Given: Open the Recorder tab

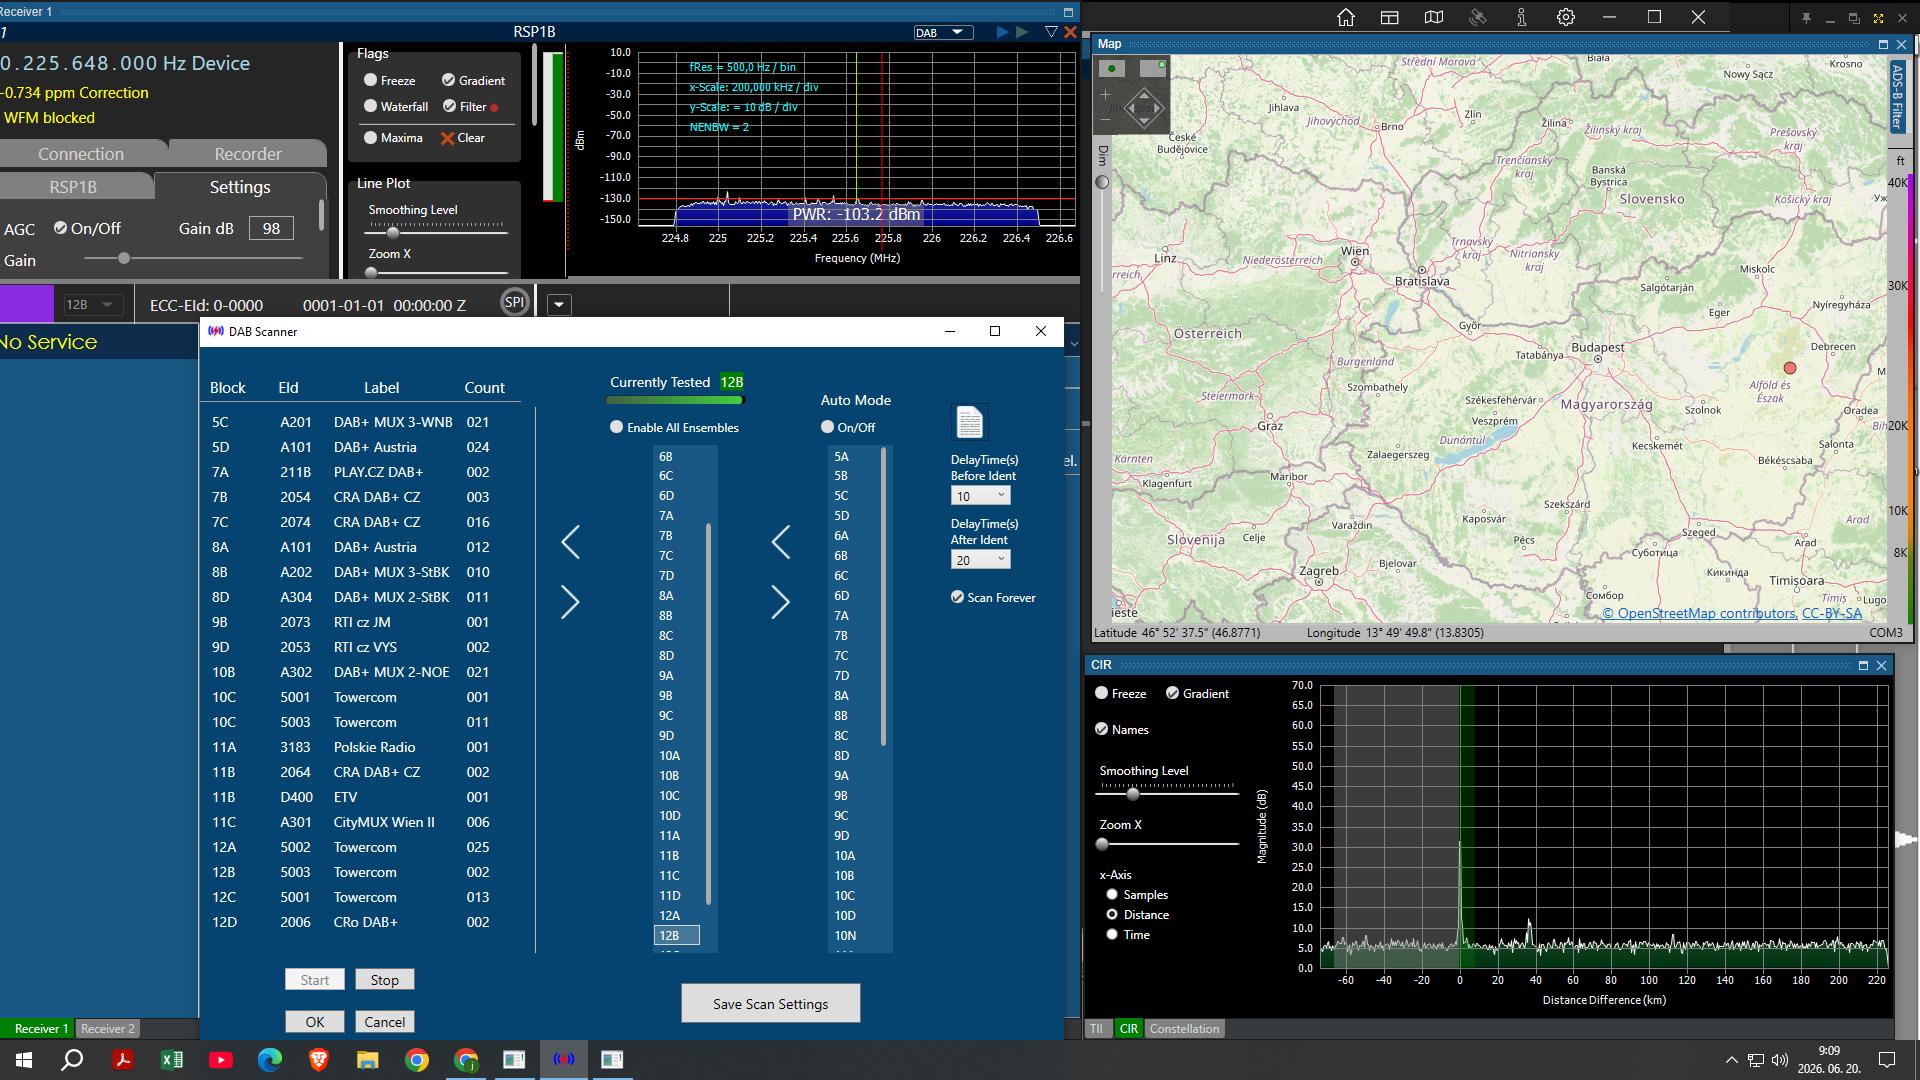Looking at the screenshot, I should pyautogui.click(x=248, y=153).
